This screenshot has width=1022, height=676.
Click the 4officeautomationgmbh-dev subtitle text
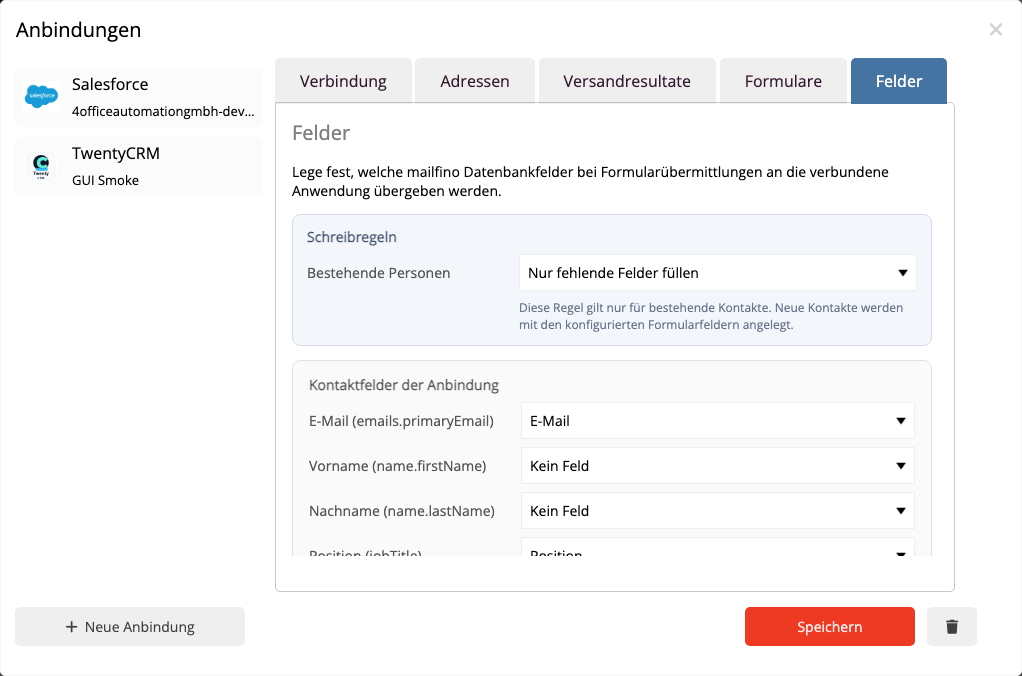pyautogui.click(x=163, y=111)
